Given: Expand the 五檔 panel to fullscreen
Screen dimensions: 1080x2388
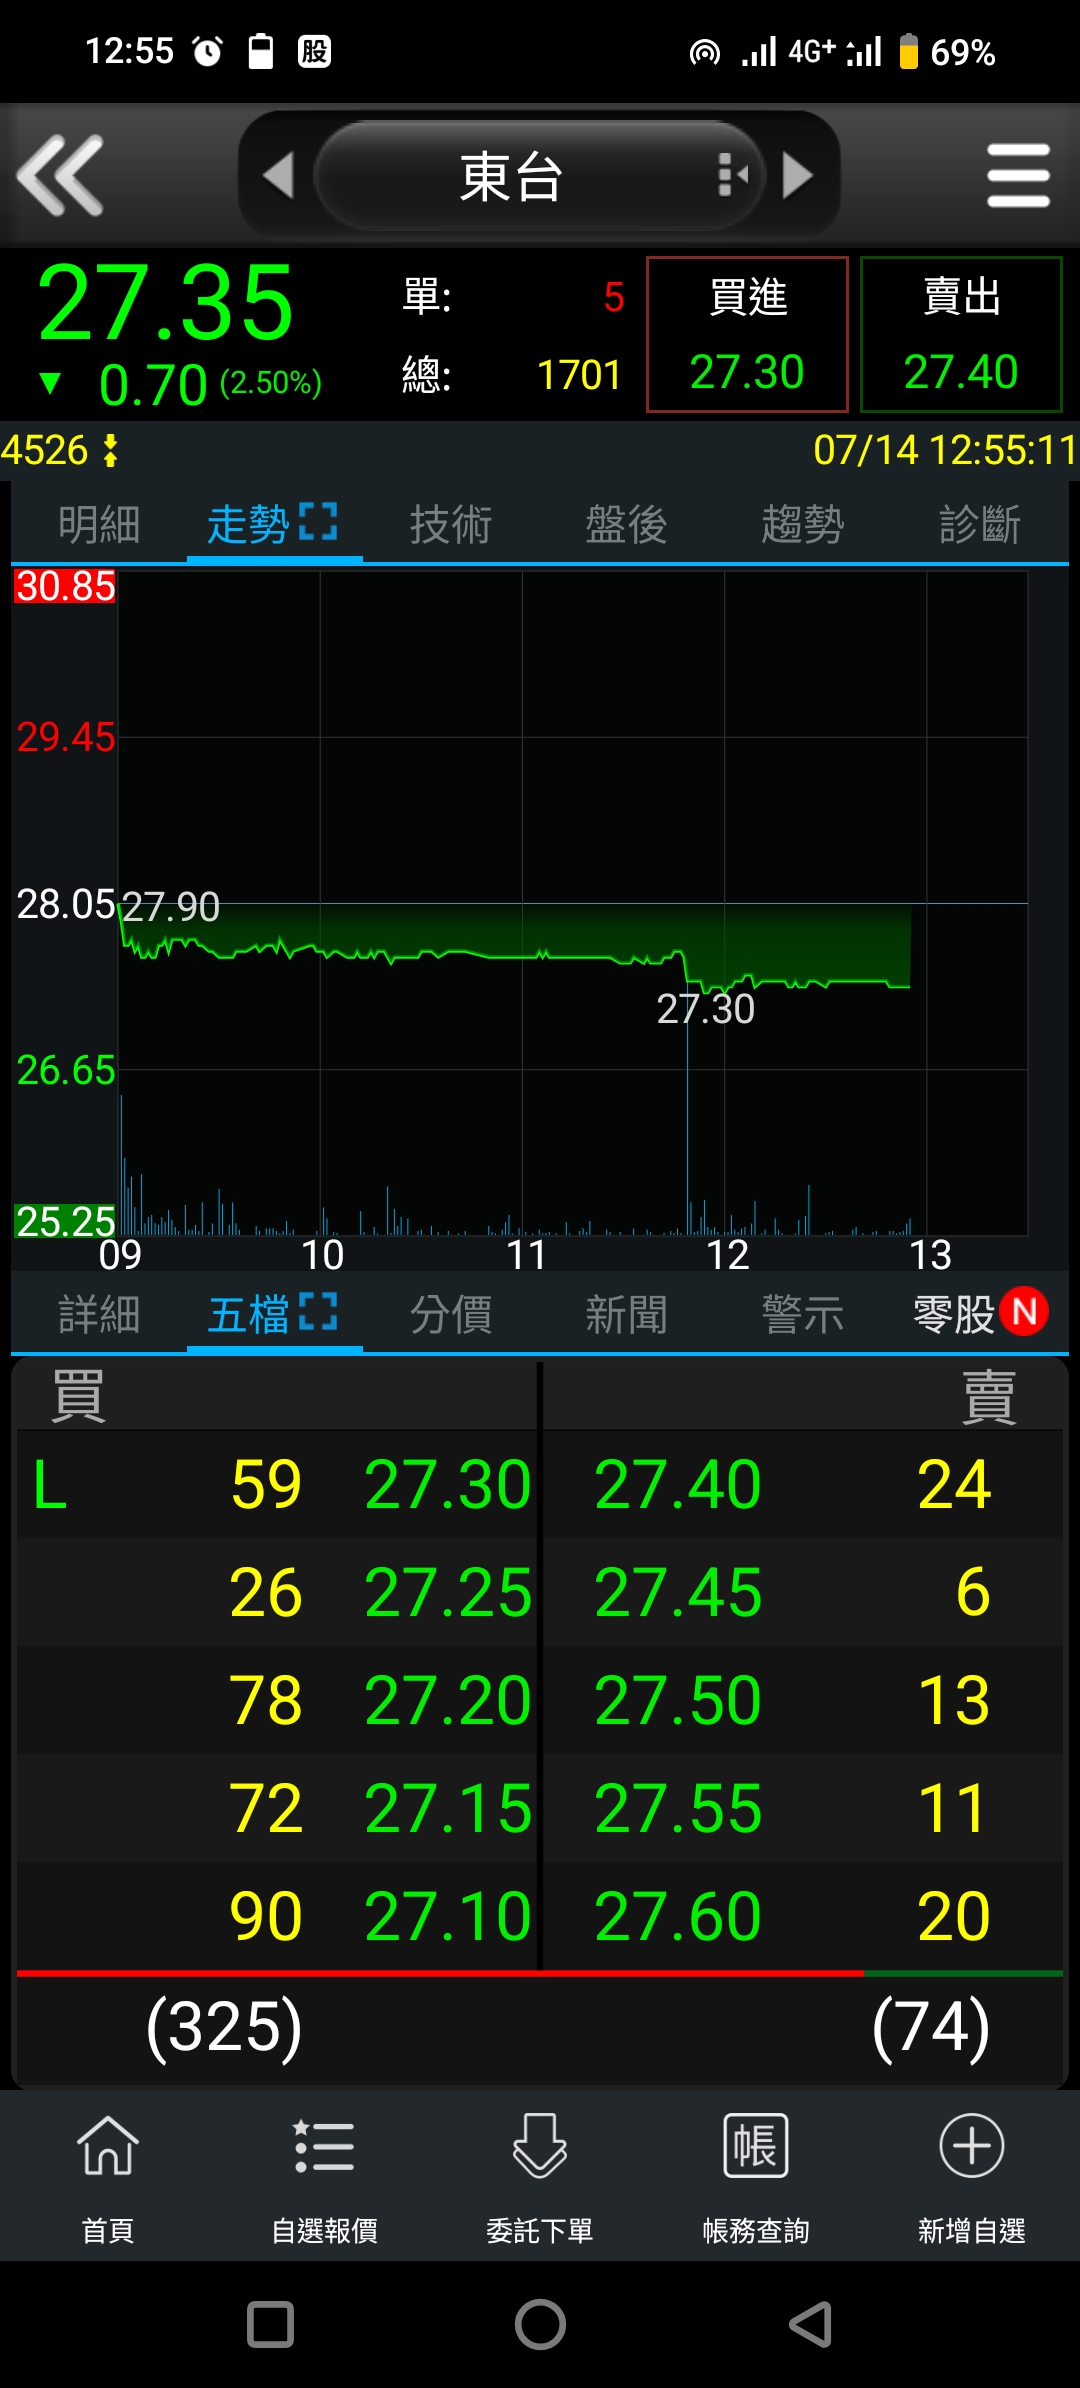Looking at the screenshot, I should pos(318,1312).
